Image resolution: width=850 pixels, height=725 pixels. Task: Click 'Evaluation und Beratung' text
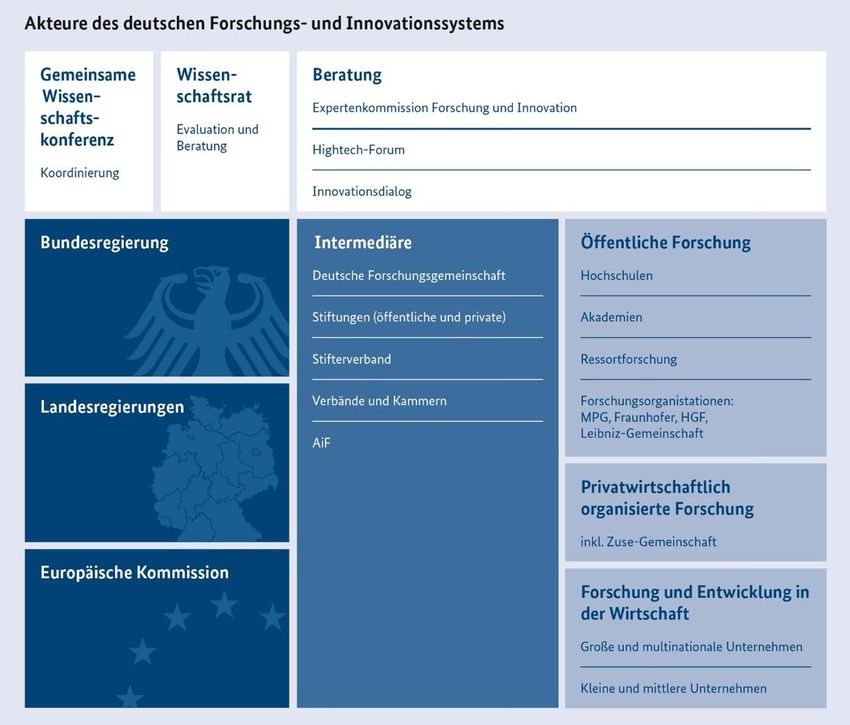(x=217, y=137)
